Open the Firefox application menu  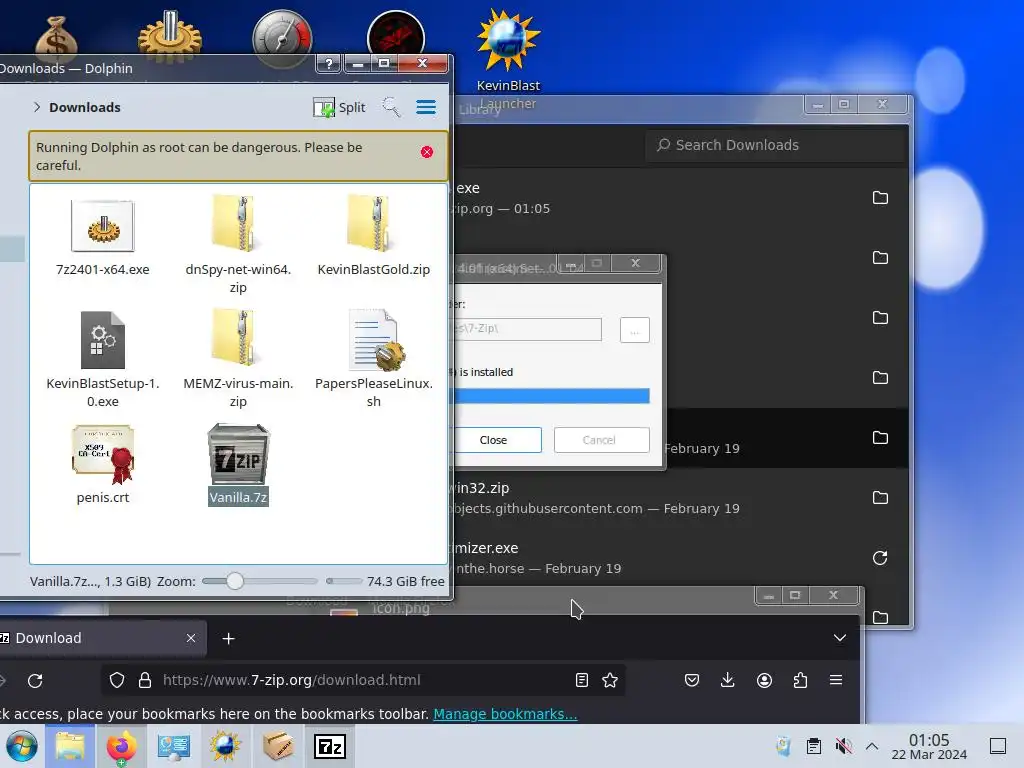[836, 680]
